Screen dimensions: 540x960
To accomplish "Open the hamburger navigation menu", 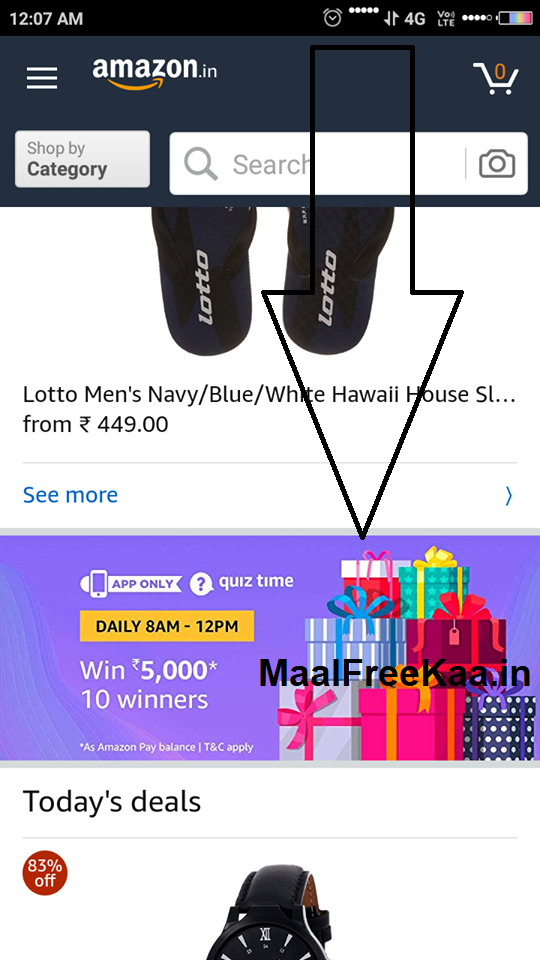I will pos(42,78).
